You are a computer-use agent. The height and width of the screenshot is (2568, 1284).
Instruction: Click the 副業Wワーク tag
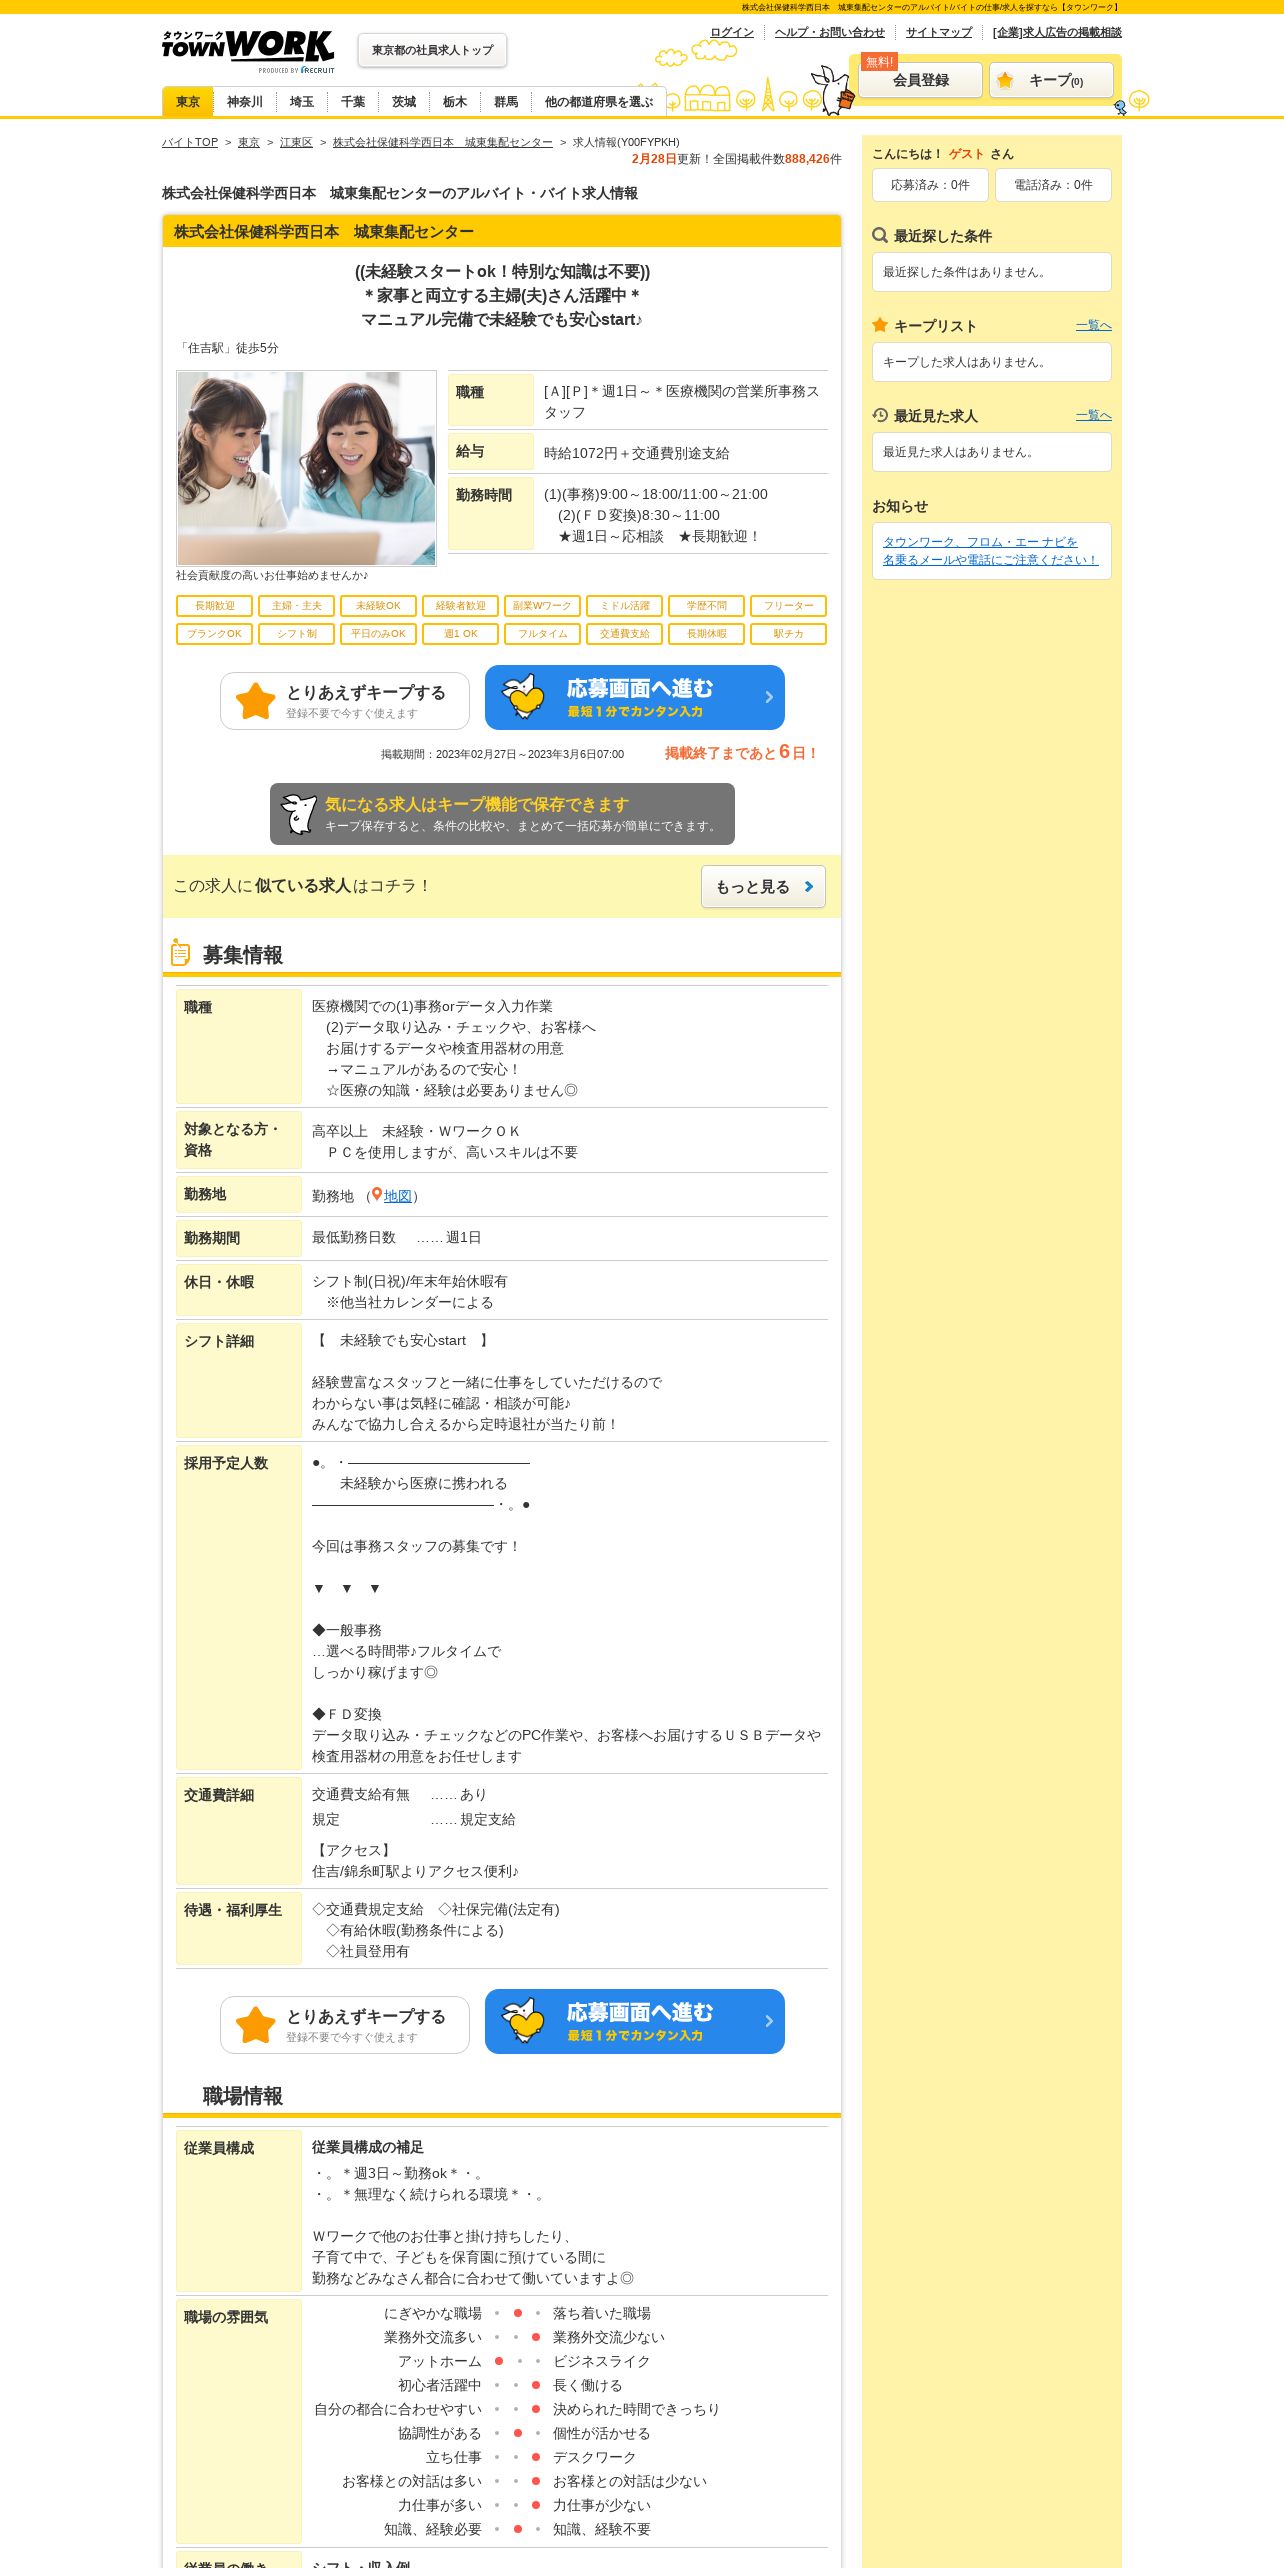pos(542,606)
